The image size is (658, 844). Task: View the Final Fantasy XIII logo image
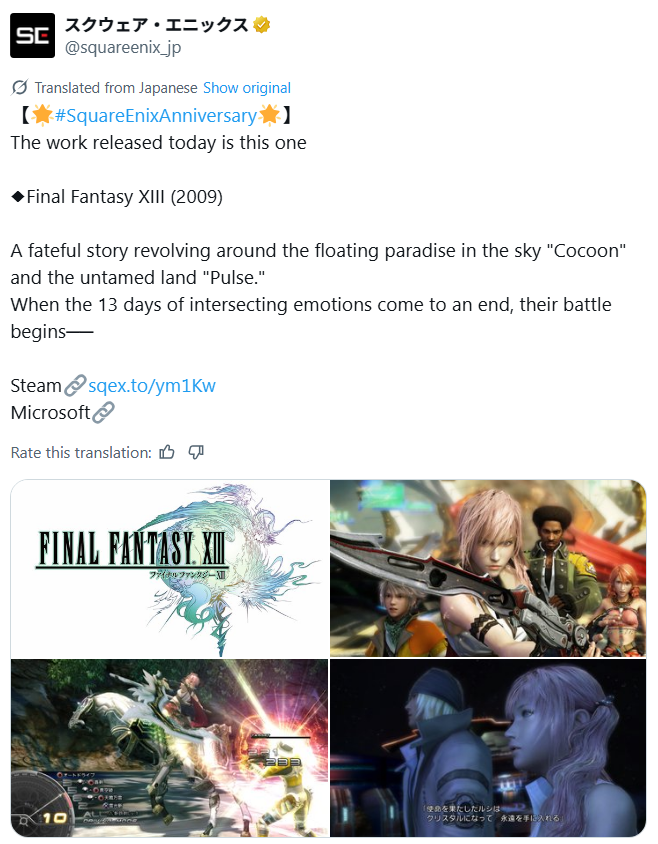pyautogui.click(x=170, y=568)
